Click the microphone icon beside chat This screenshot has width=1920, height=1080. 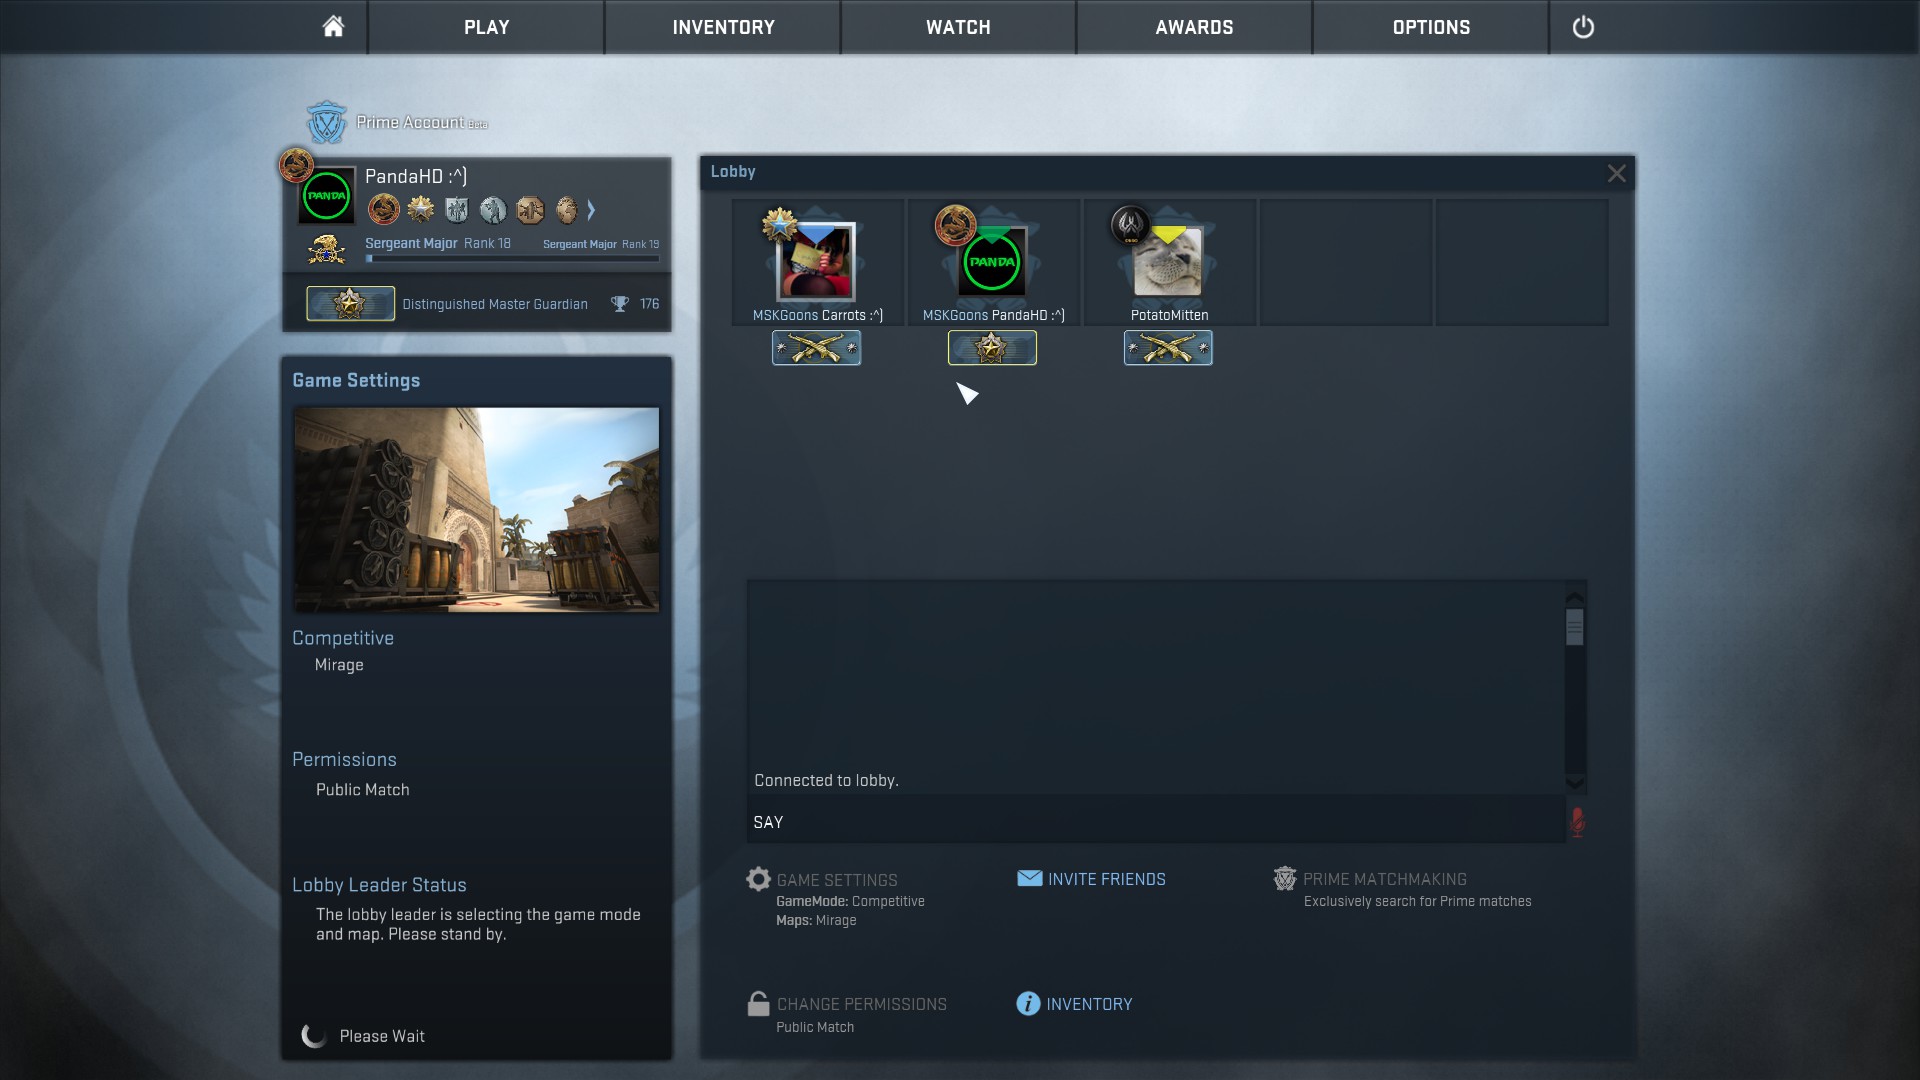click(1576, 822)
